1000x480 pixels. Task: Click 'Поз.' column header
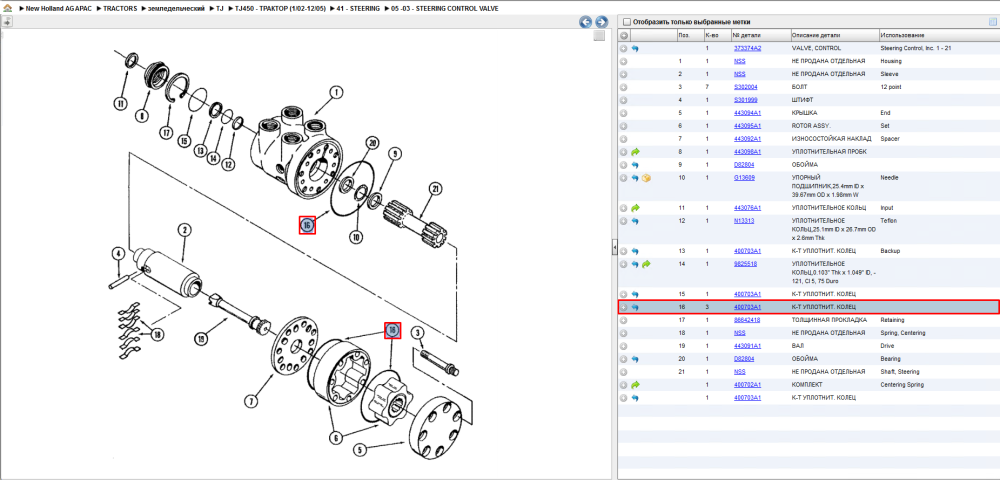(x=689, y=36)
